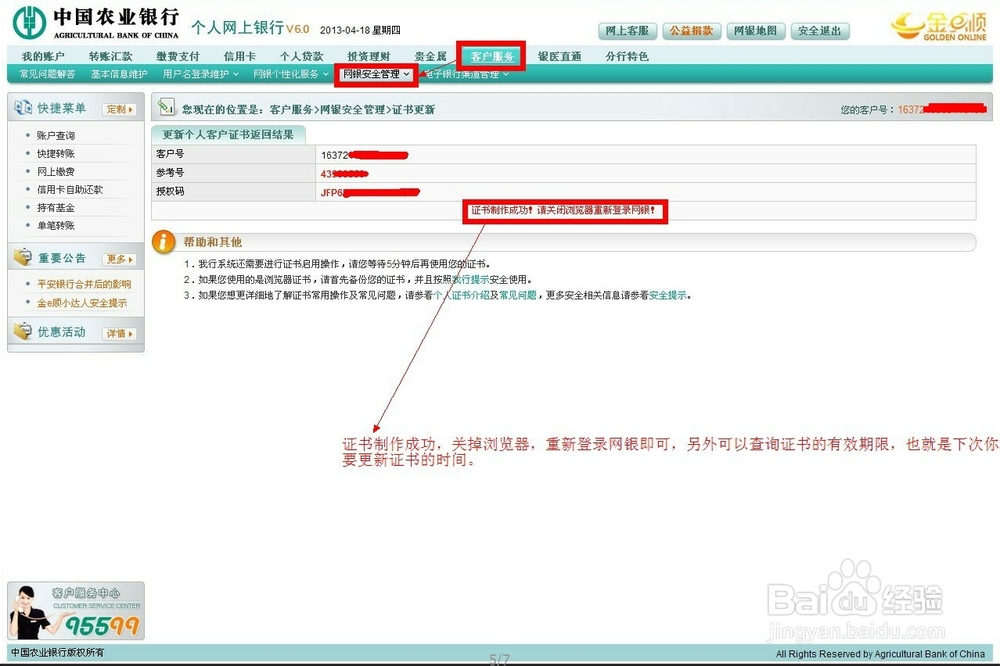
Task: Click the info icon beside 帮助和其他
Action: click(x=163, y=240)
